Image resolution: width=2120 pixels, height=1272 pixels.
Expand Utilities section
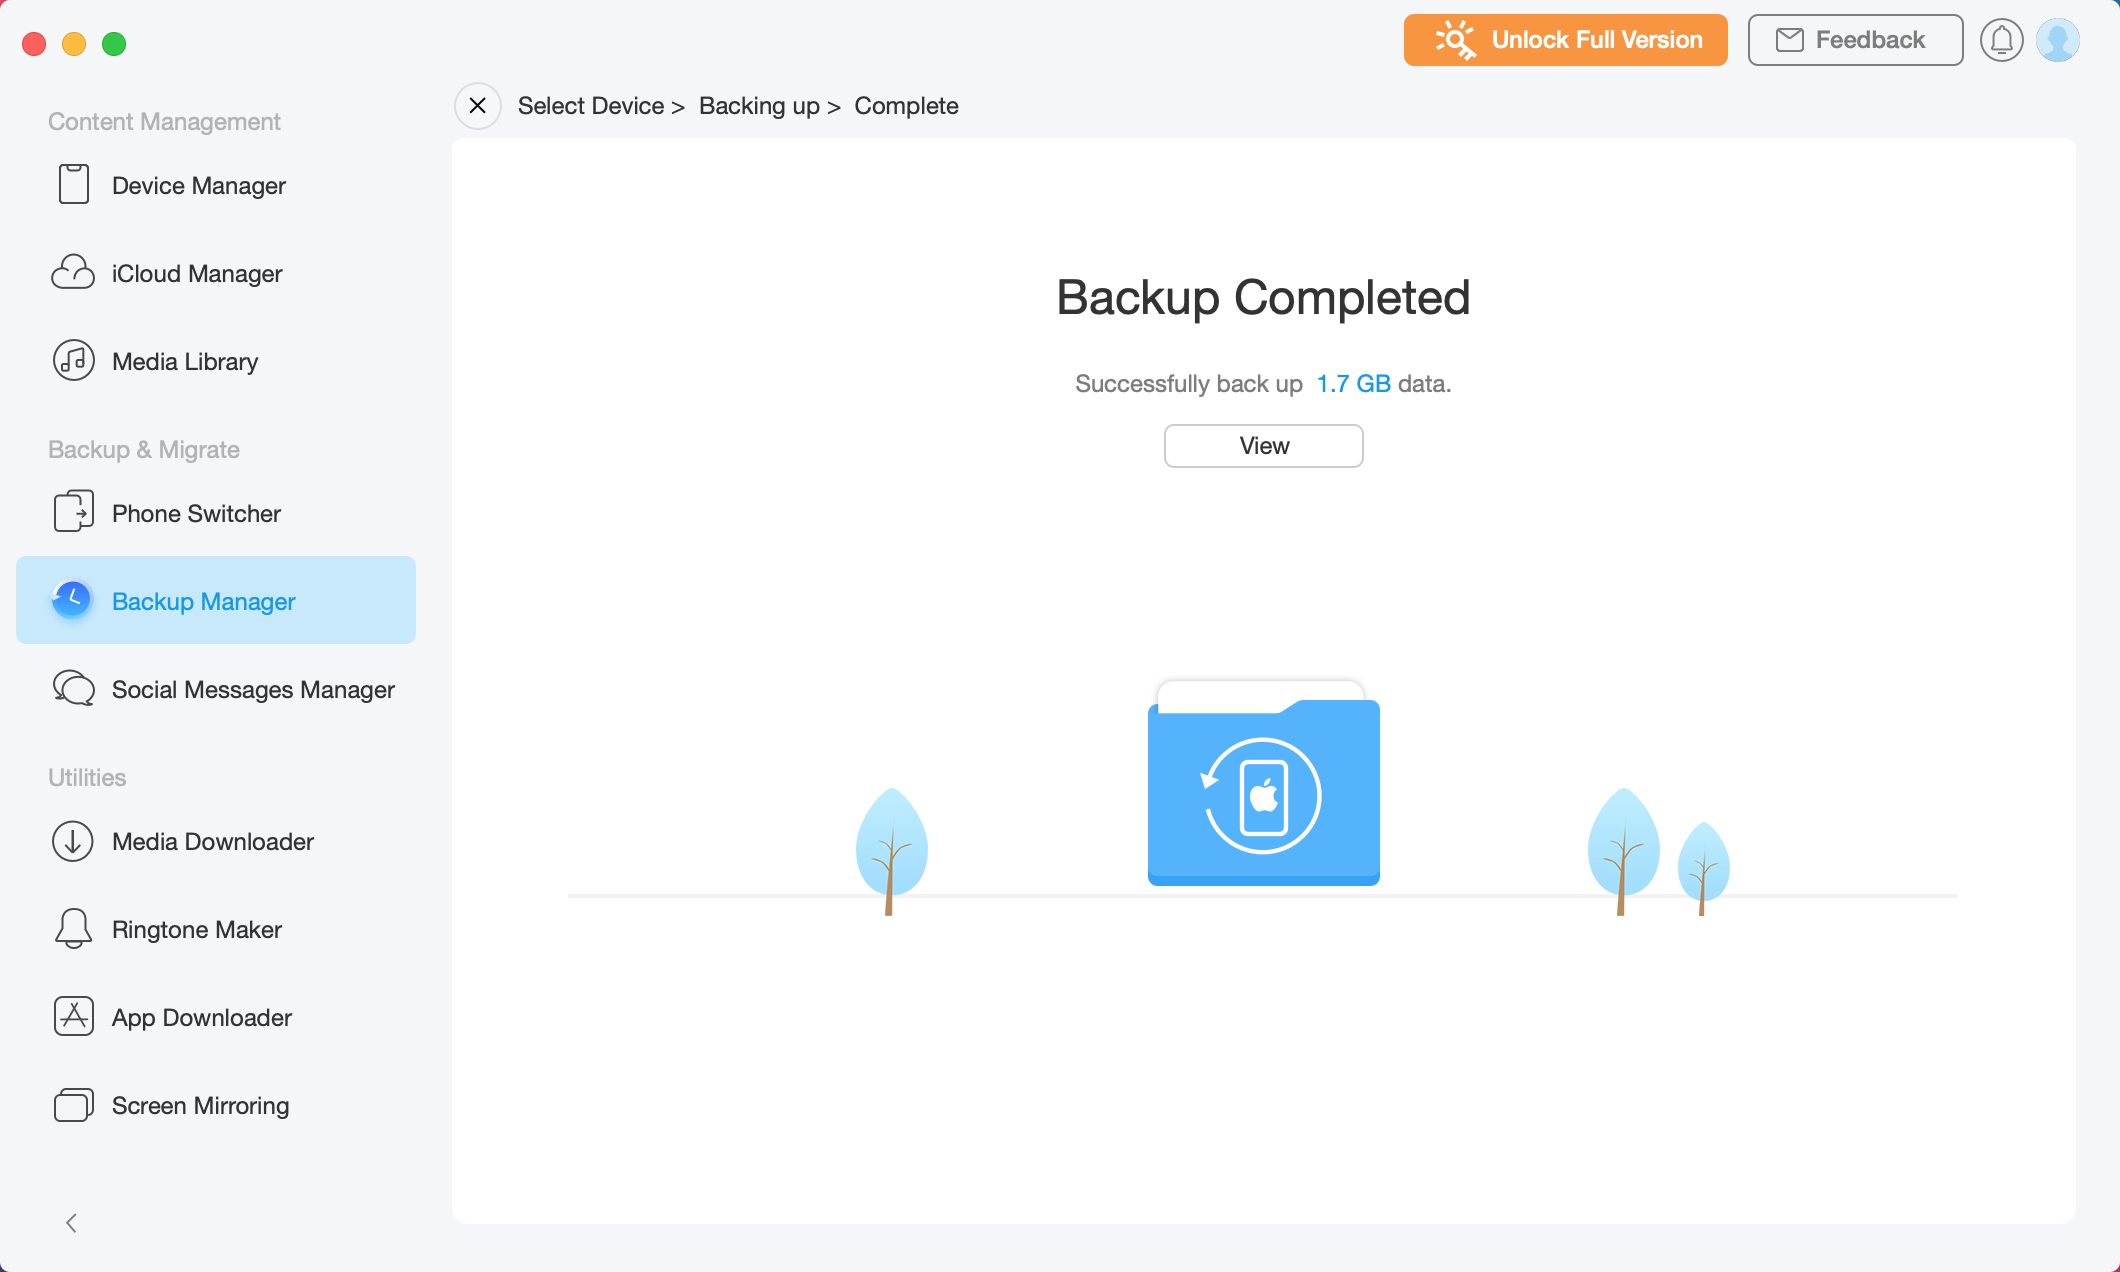[86, 777]
